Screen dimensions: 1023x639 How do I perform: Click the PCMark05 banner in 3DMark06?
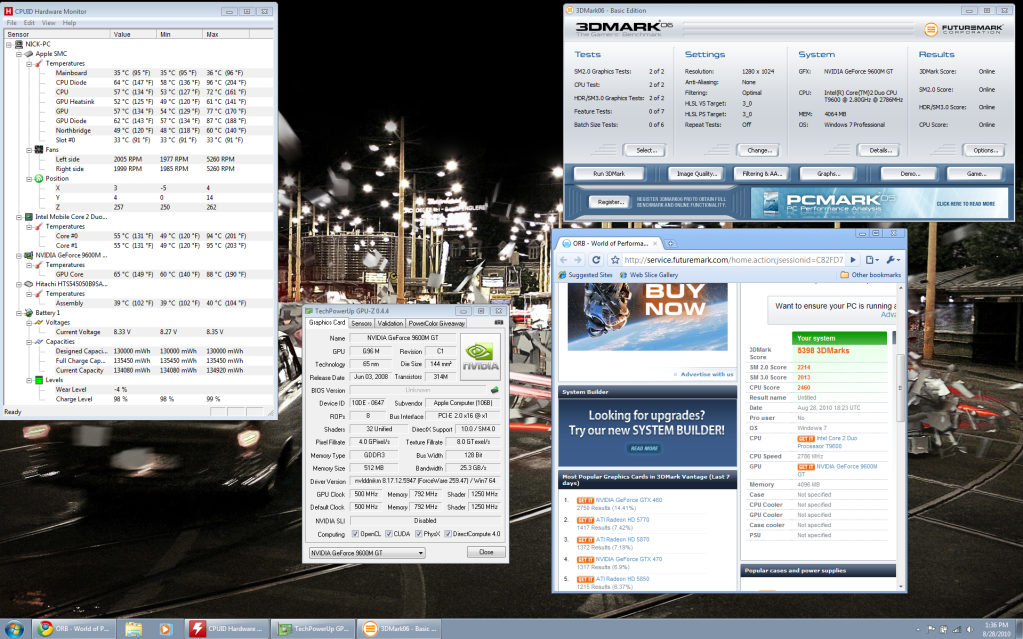point(878,203)
